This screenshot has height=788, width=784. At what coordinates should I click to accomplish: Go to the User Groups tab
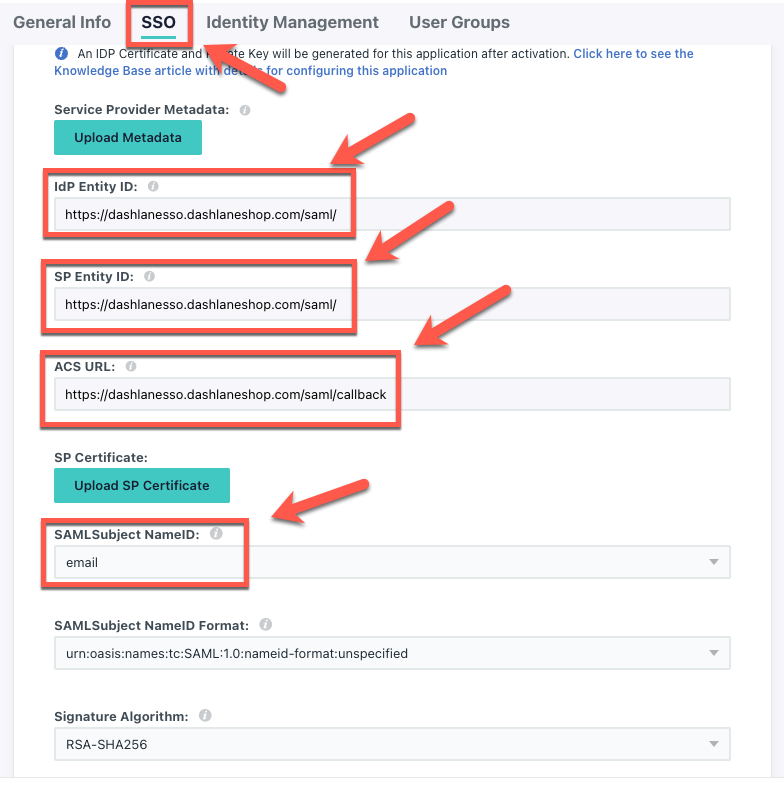pyautogui.click(x=459, y=22)
